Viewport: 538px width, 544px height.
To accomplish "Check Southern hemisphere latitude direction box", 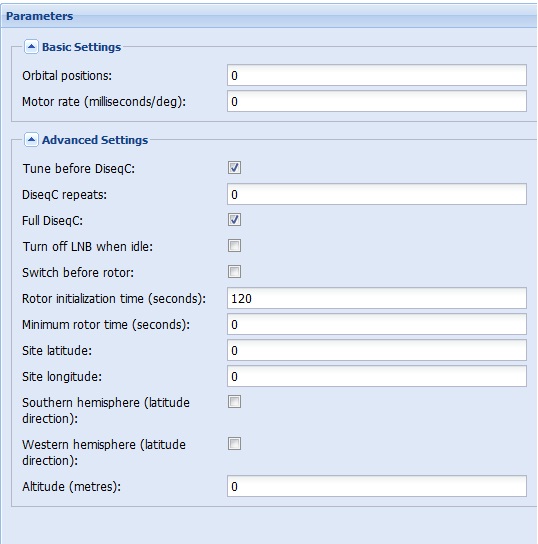I will pyautogui.click(x=234, y=402).
